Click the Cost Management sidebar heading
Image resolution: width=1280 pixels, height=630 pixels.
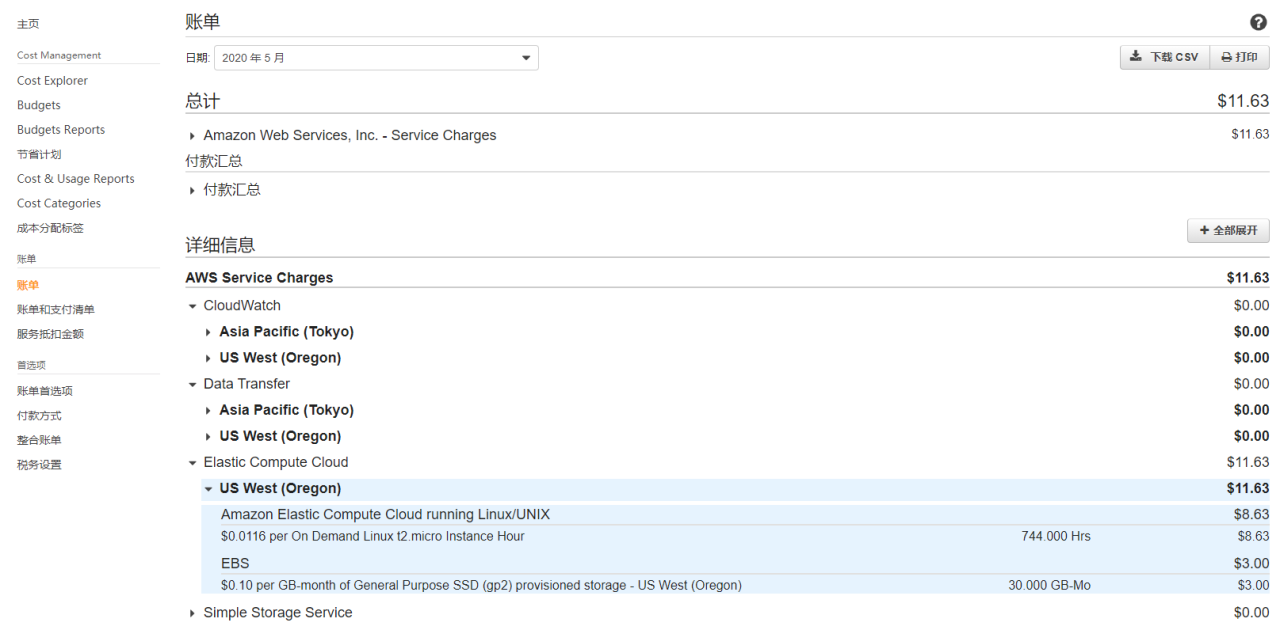(59, 56)
